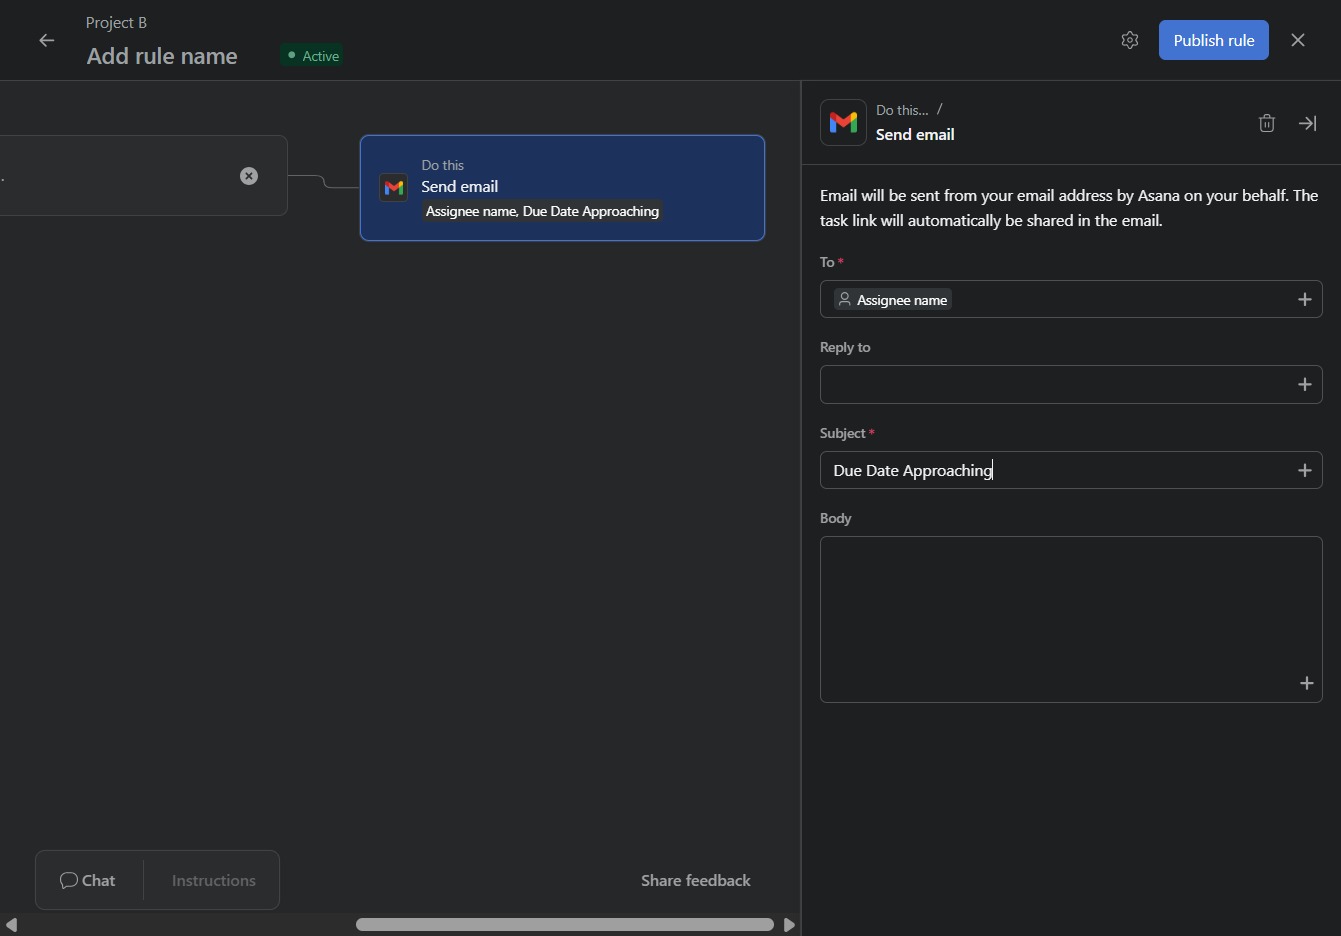
Task: Click the Assignee name chip in To field
Action: click(x=893, y=300)
